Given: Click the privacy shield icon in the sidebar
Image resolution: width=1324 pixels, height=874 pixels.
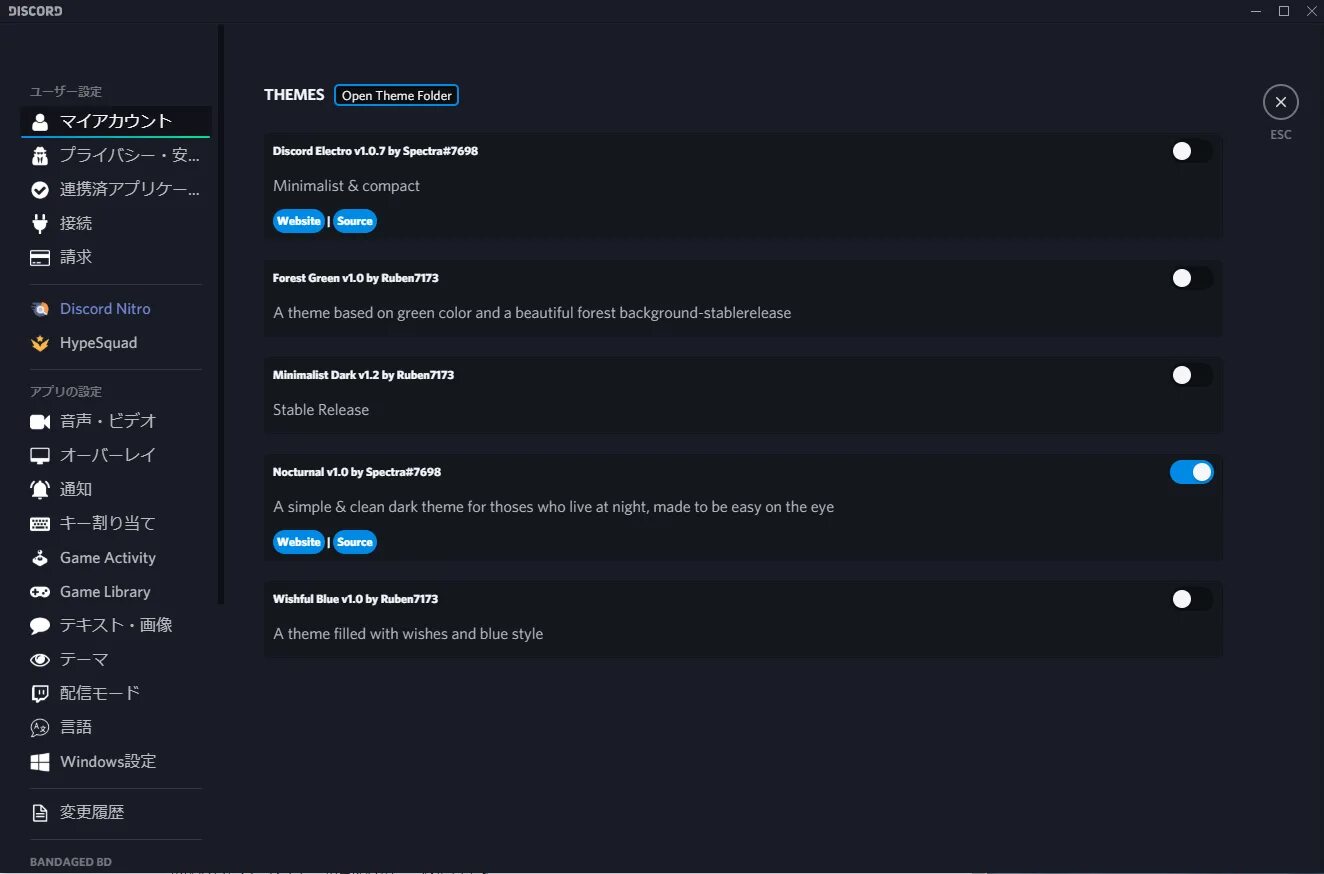Looking at the screenshot, I should click(x=40, y=156).
